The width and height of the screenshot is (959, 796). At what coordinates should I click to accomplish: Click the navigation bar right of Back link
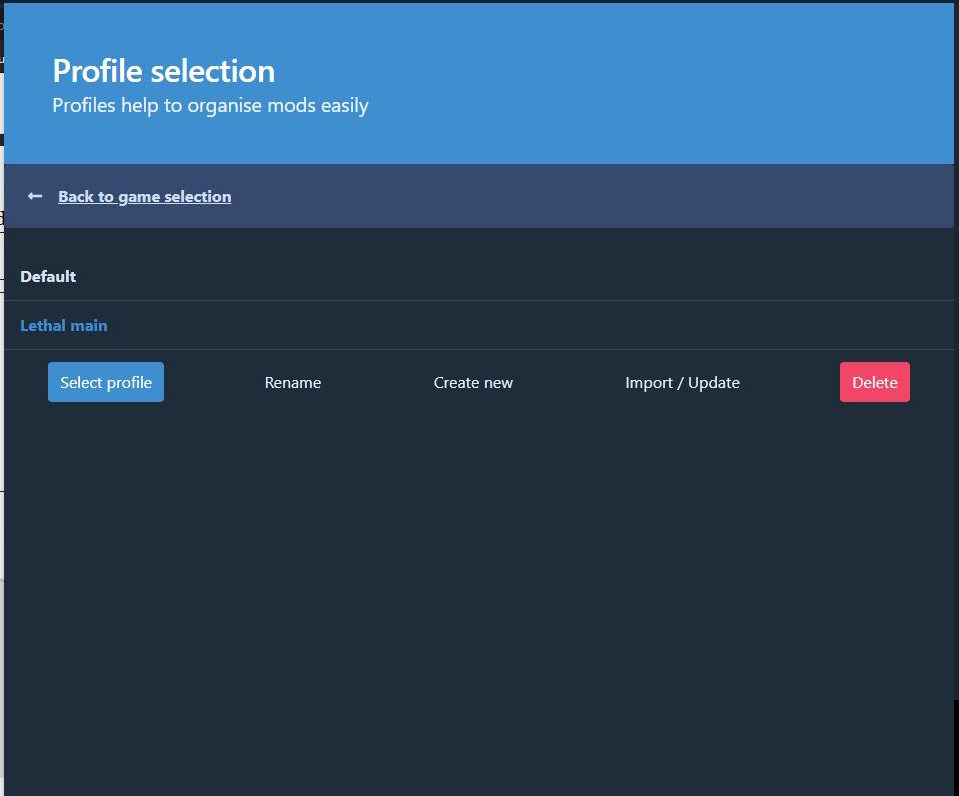pyautogui.click(x=600, y=197)
